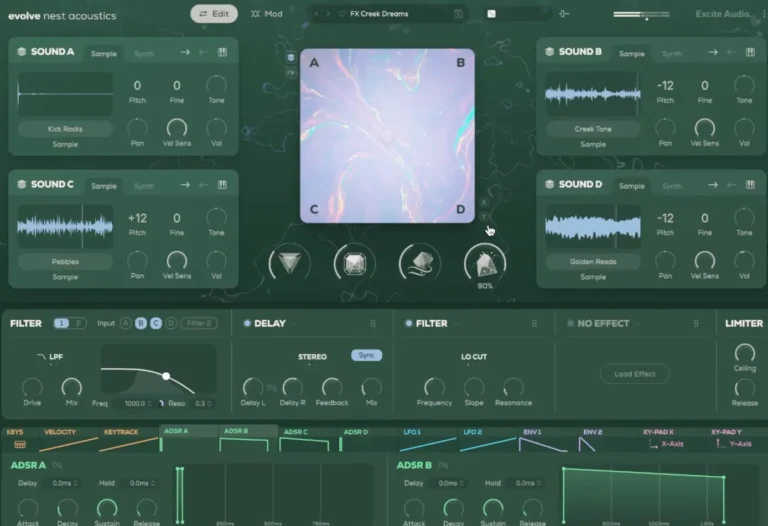Click Sound B next-sample right arrow
Viewport: 768px width, 526px height.
[713, 52]
